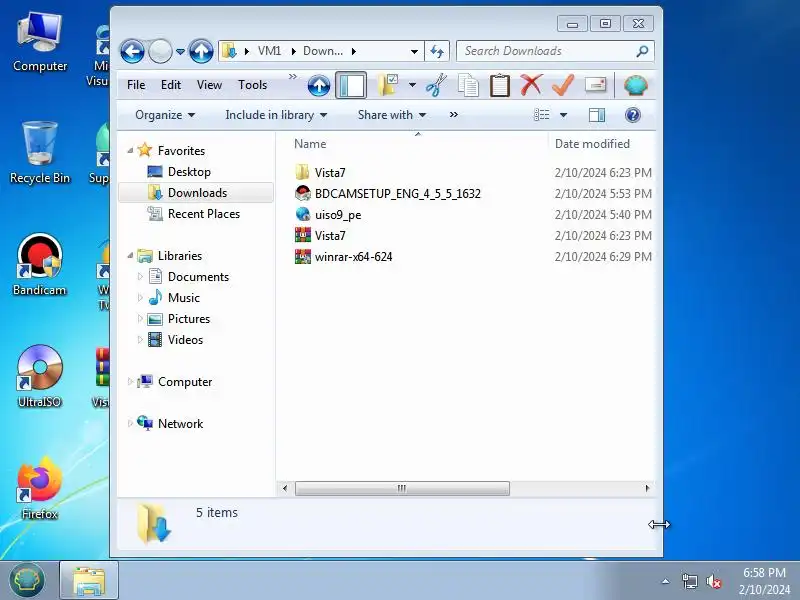Show more command bar options chevron
This screenshot has height=600, width=800.
454,115
